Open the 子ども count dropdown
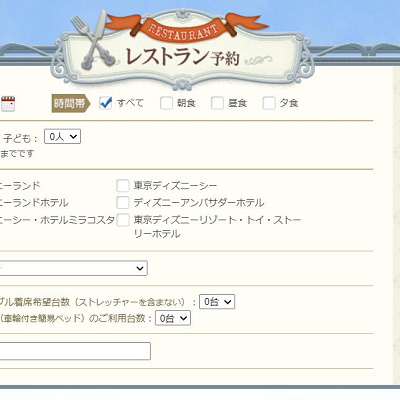The image size is (400, 400). coord(63,137)
